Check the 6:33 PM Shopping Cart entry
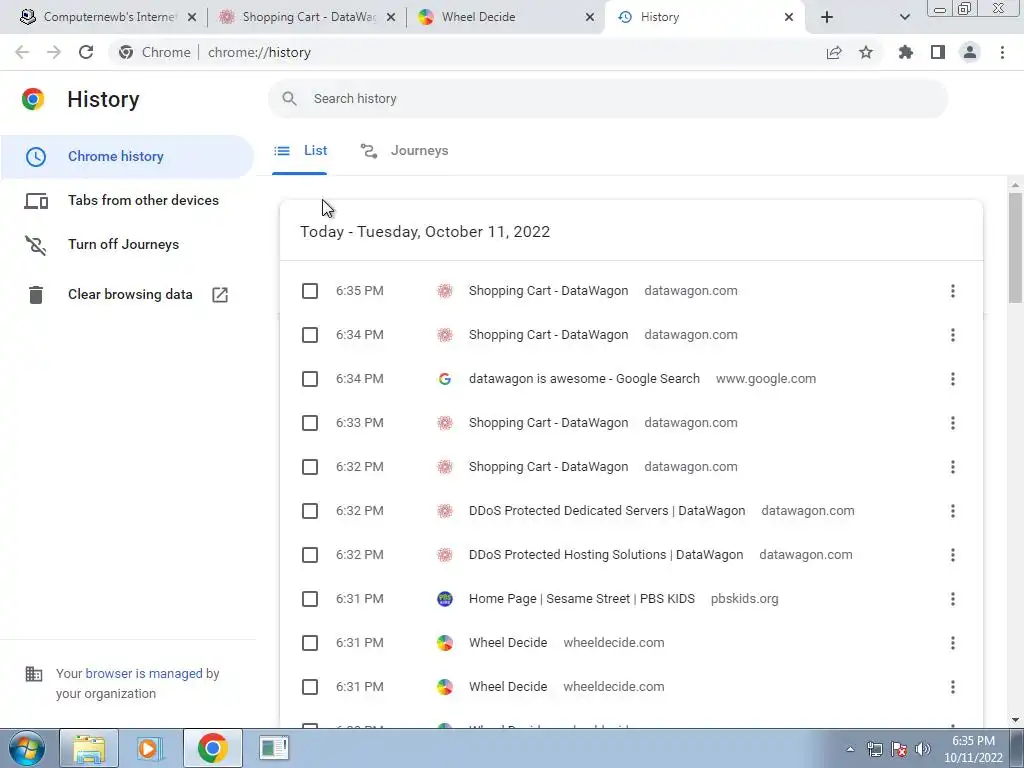Screen dimensions: 1024x768 coord(310,423)
